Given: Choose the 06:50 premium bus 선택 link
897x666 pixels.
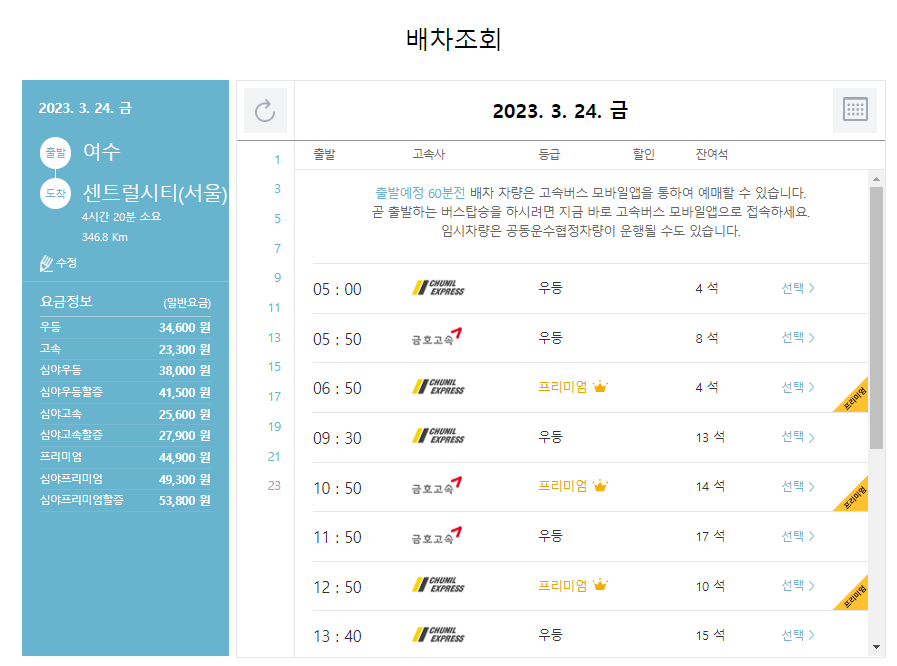Looking at the screenshot, I should click(x=797, y=387).
